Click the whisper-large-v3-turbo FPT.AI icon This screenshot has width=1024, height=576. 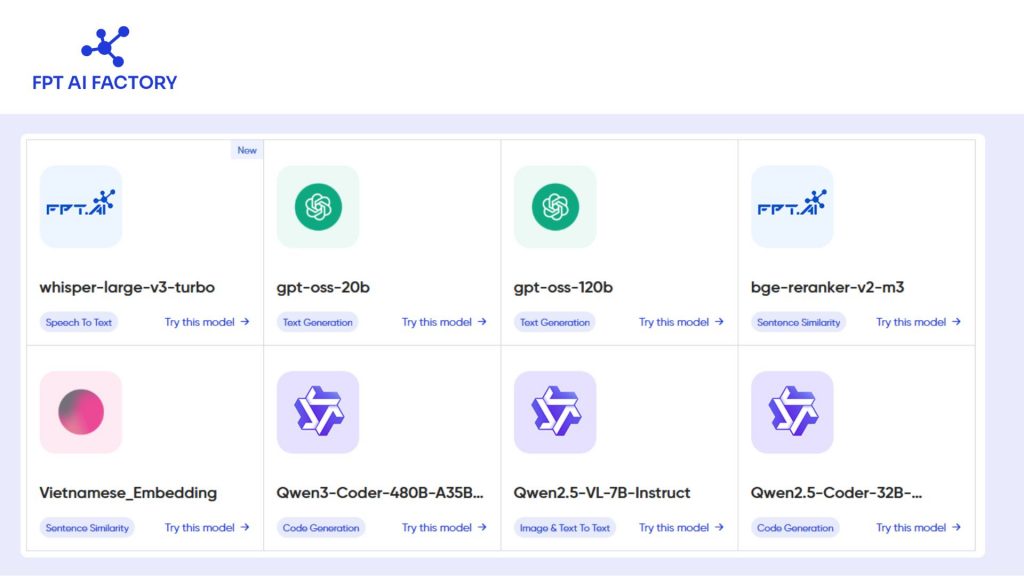(x=81, y=207)
